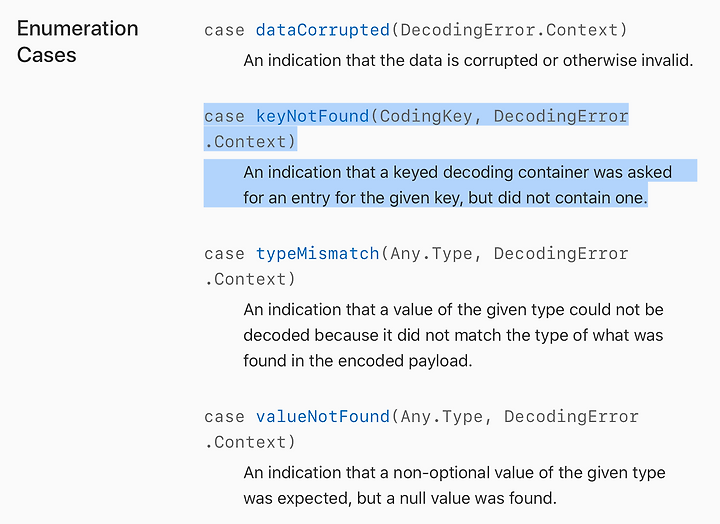The width and height of the screenshot is (720, 524).
Task: Click the 'found in the encoded payload' text
Action: 358,361
